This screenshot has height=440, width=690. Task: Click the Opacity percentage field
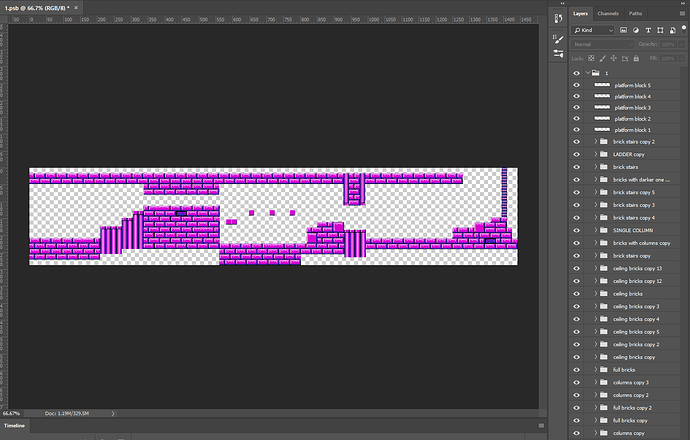coord(668,44)
